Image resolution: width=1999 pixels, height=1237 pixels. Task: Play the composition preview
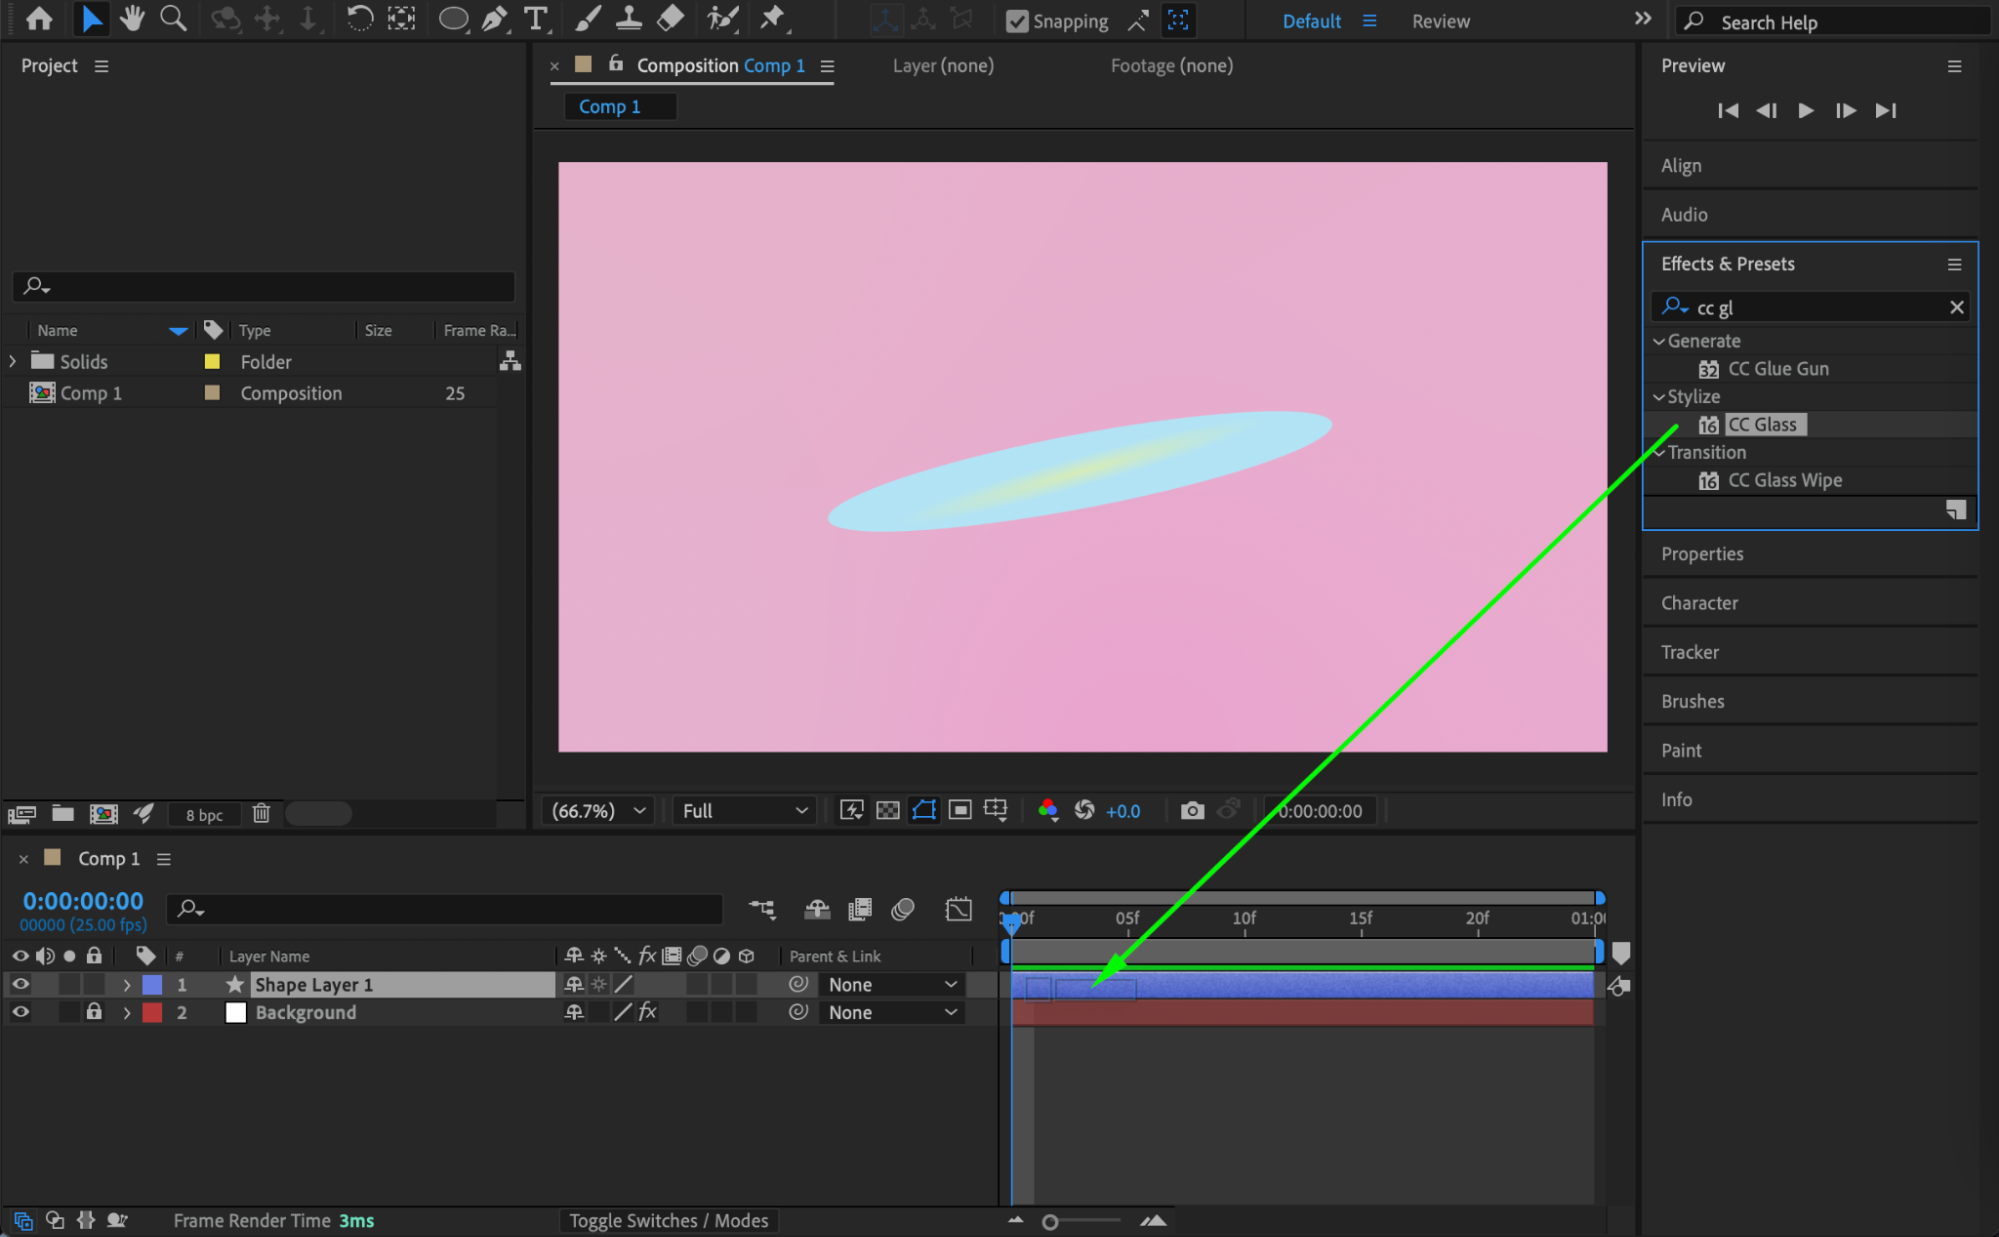point(1805,110)
